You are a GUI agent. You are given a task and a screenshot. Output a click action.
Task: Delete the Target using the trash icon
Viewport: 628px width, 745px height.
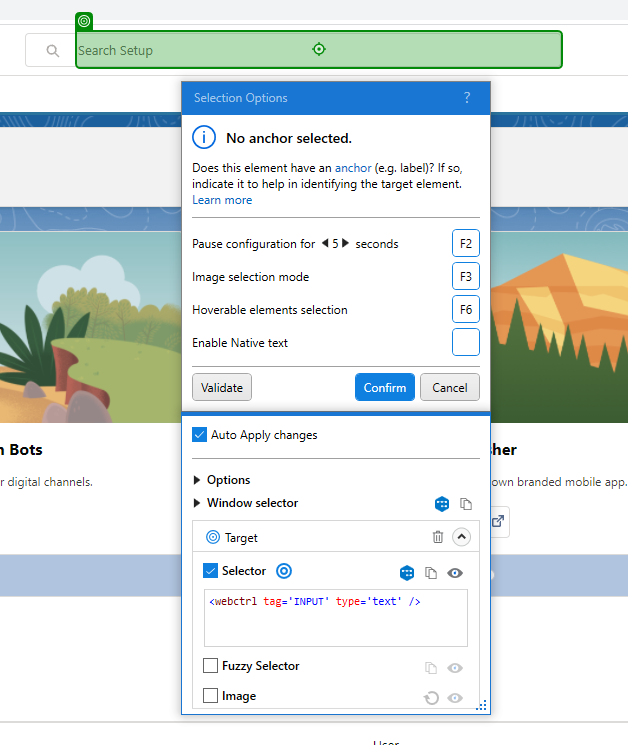(437, 537)
